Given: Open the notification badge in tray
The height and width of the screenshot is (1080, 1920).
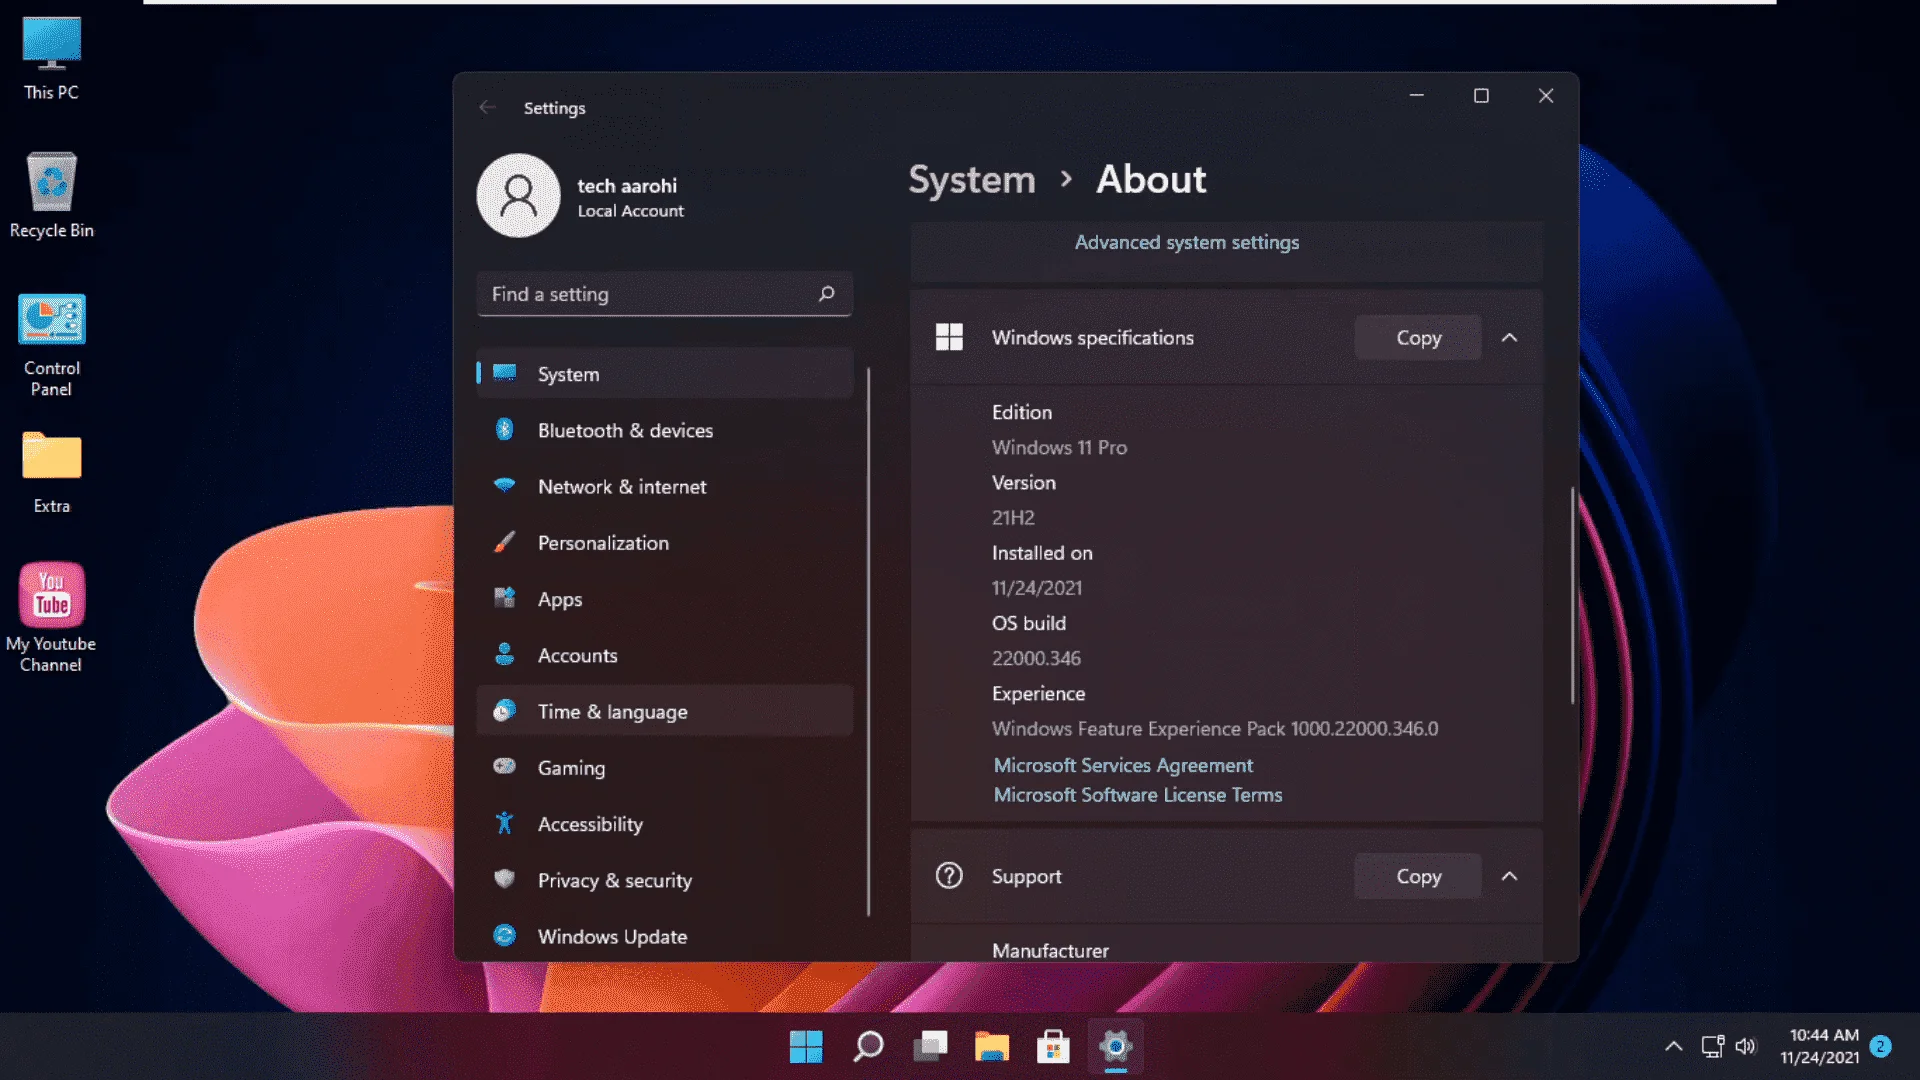Looking at the screenshot, I should pos(1881,1047).
